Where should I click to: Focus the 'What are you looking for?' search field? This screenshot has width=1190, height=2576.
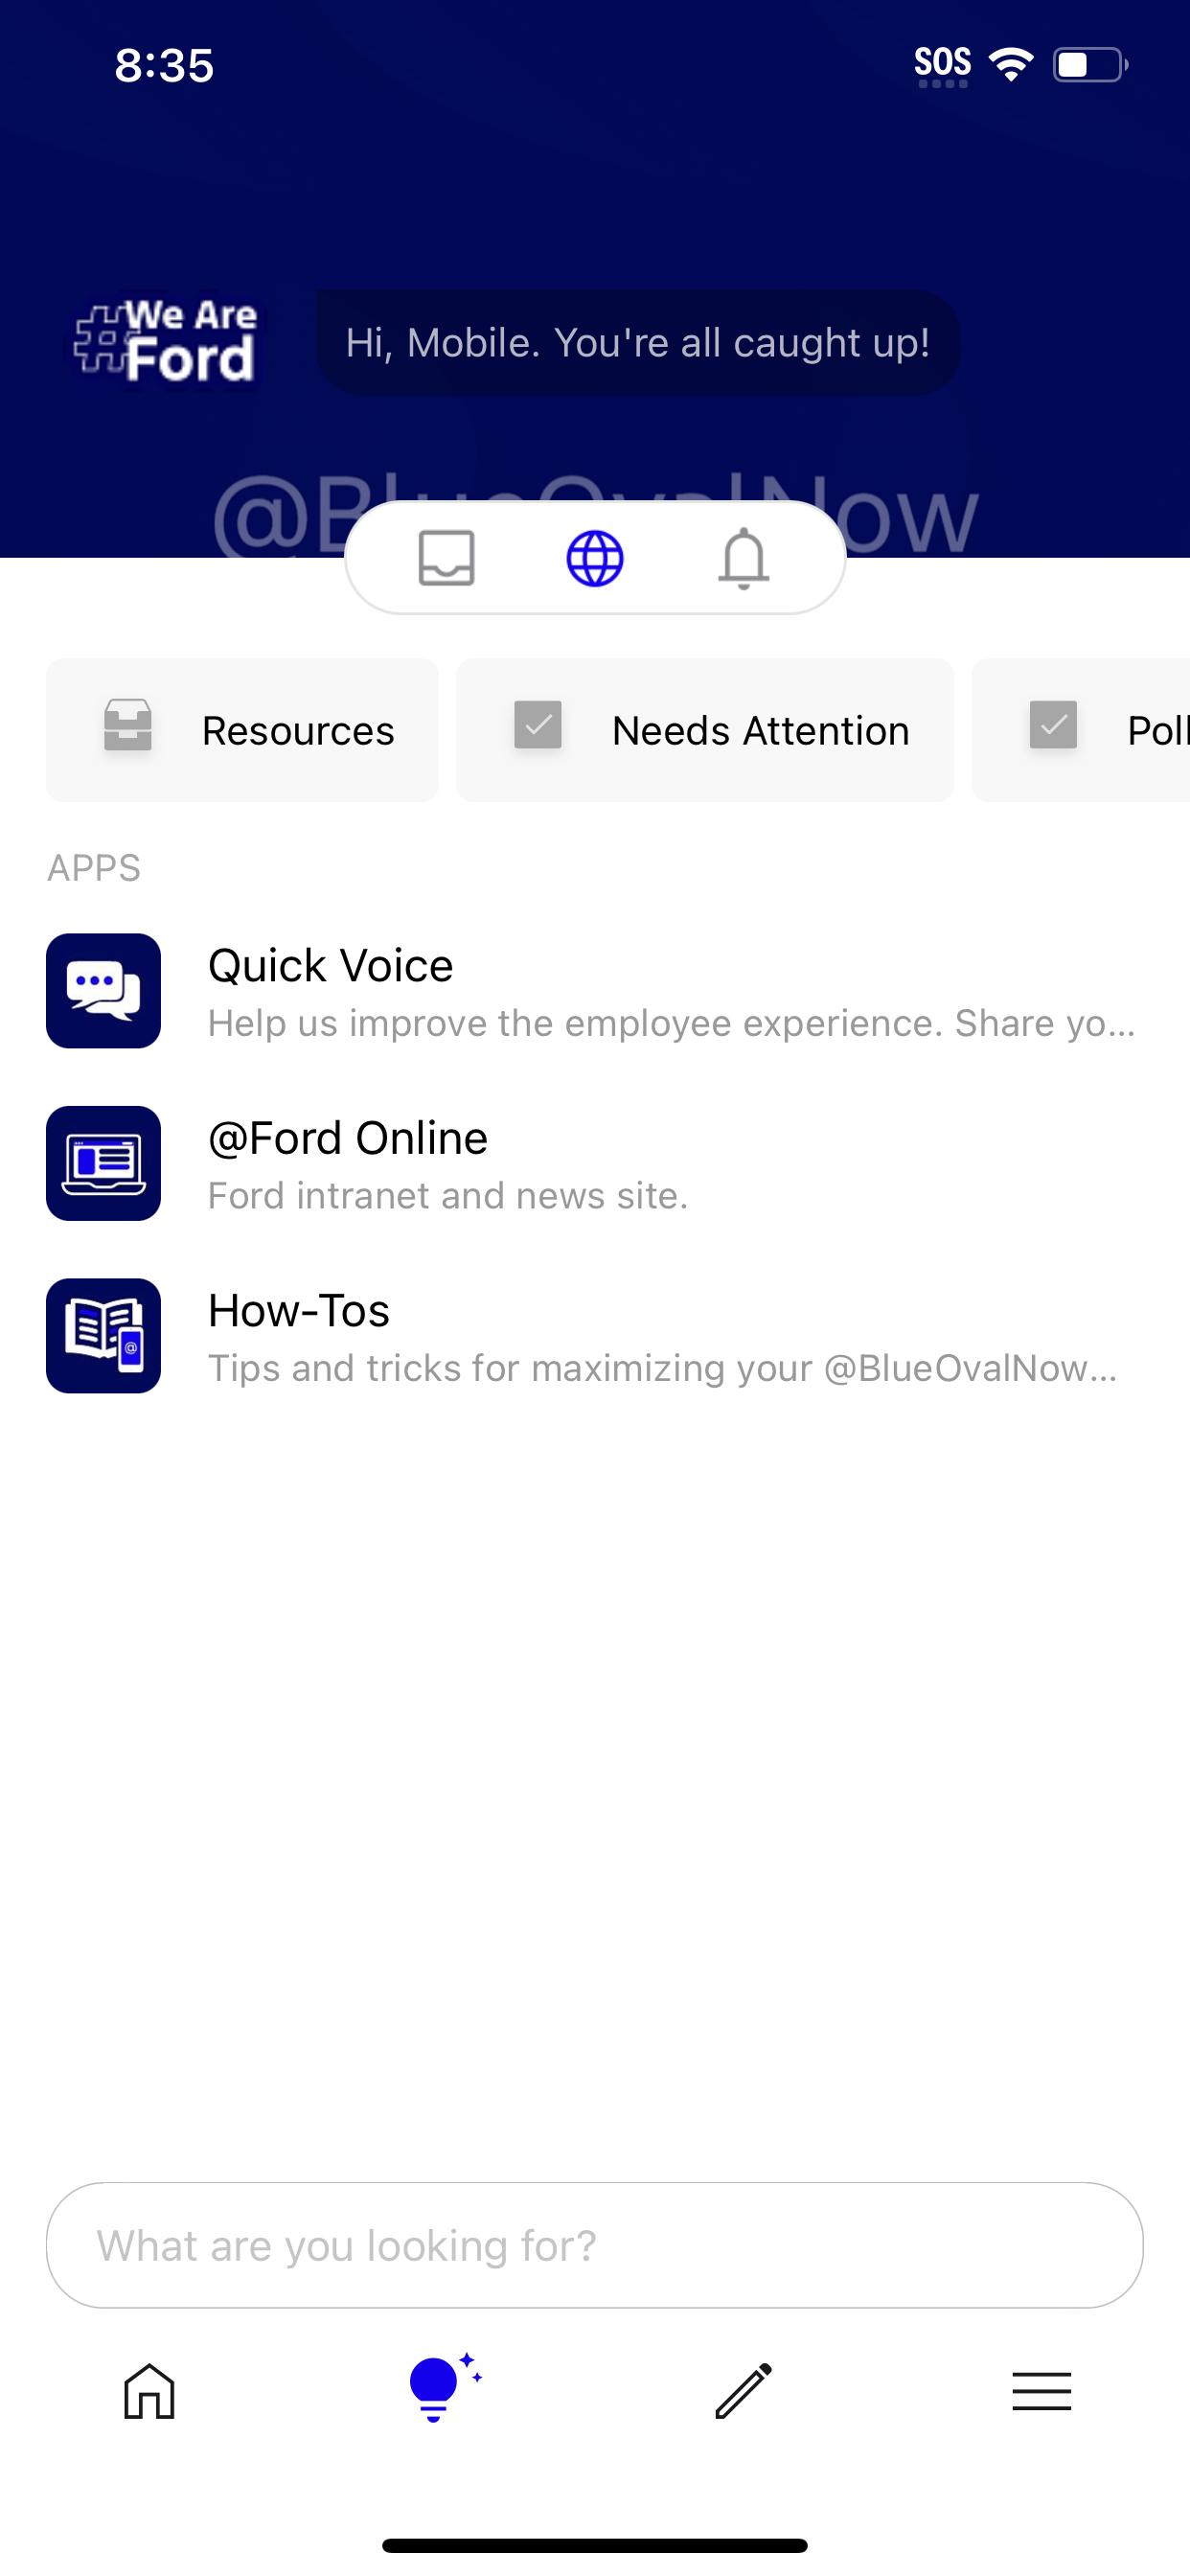pyautogui.click(x=595, y=2245)
